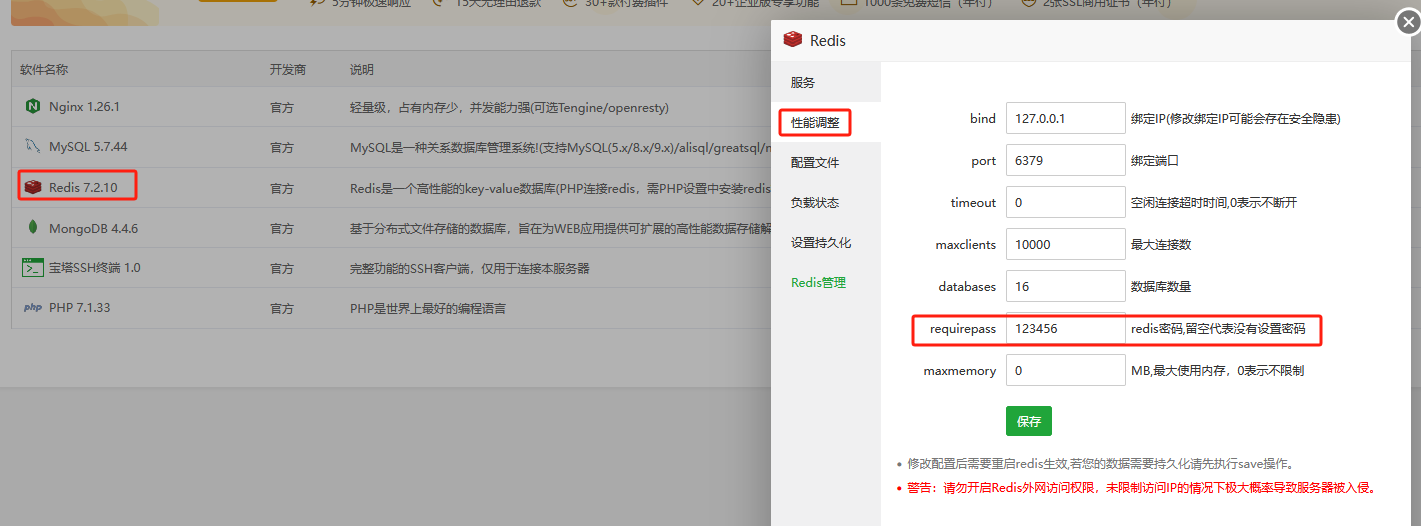Click the green 保存 button

click(x=1029, y=421)
